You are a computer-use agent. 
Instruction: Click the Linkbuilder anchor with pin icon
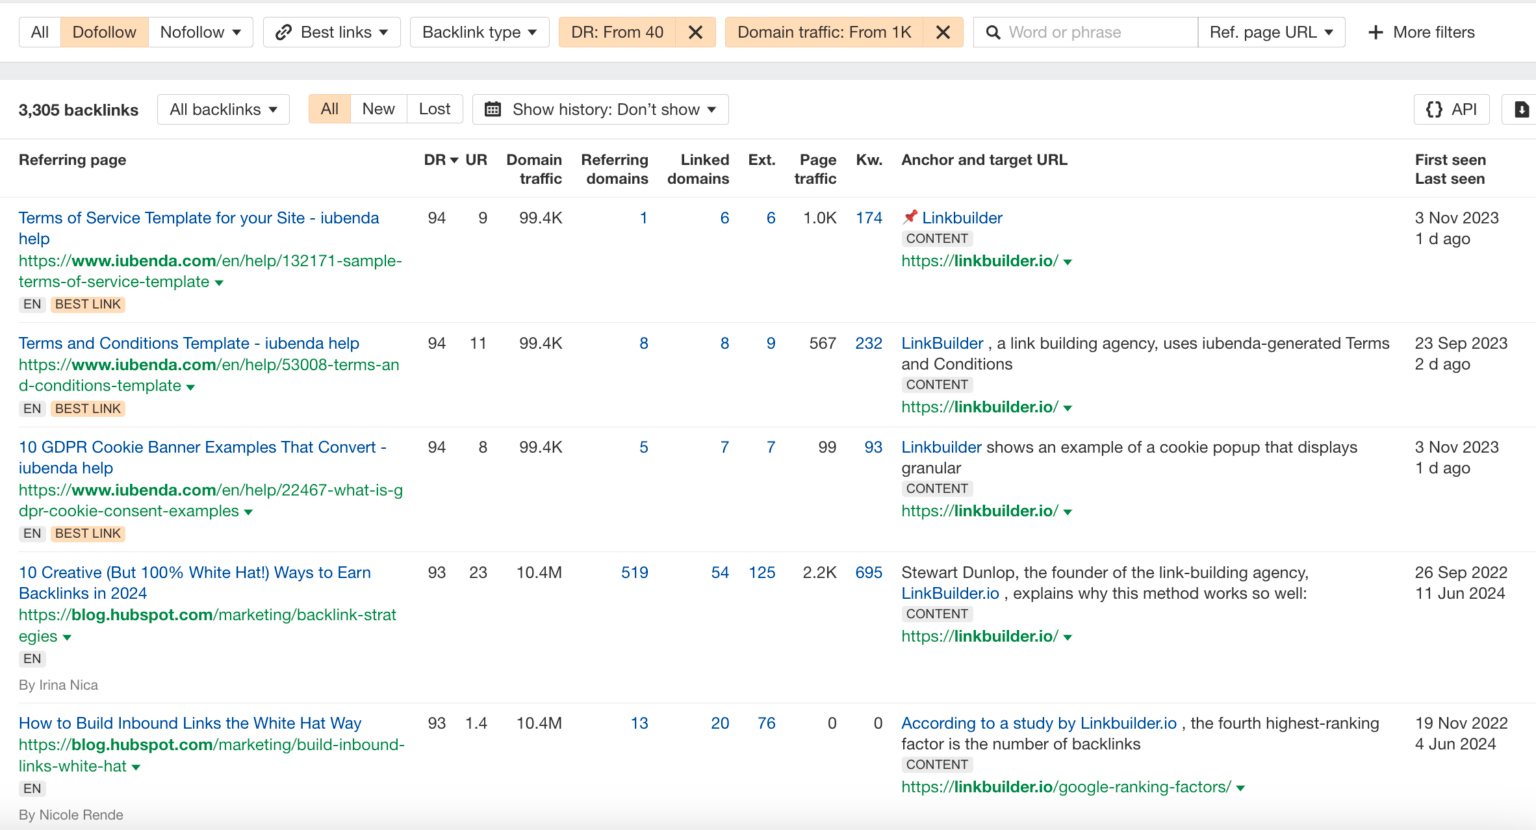point(961,218)
